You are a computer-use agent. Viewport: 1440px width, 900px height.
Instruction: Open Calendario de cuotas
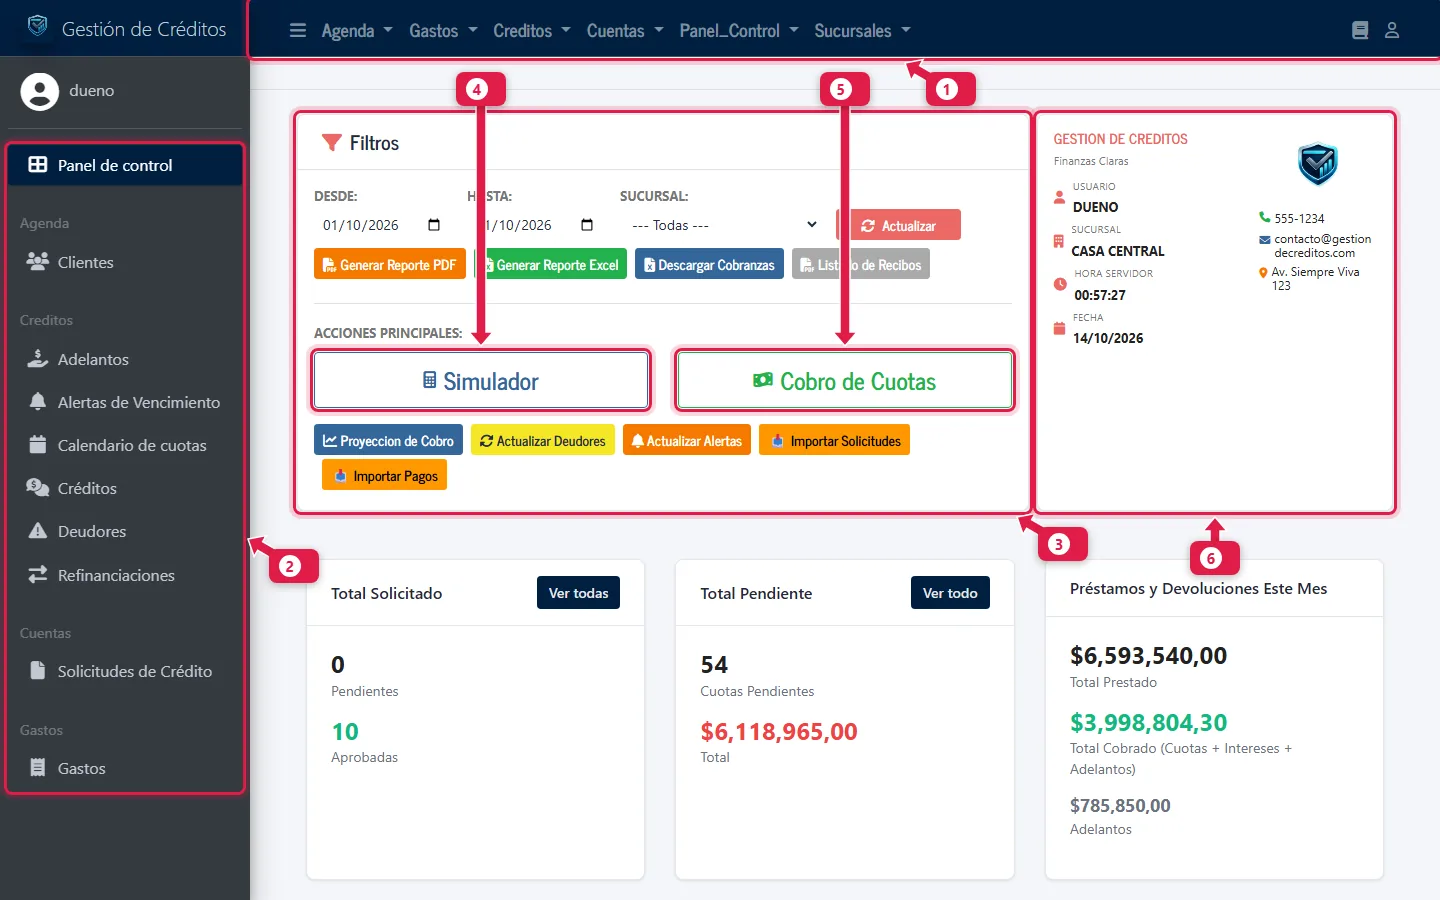click(x=125, y=445)
